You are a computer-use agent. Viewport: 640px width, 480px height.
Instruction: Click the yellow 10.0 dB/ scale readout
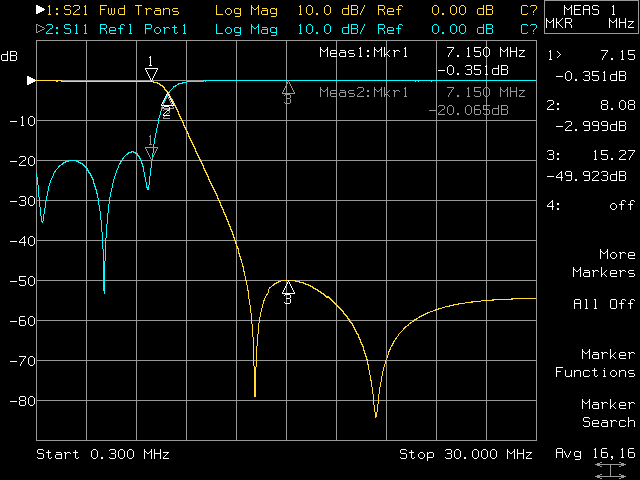tap(331, 10)
